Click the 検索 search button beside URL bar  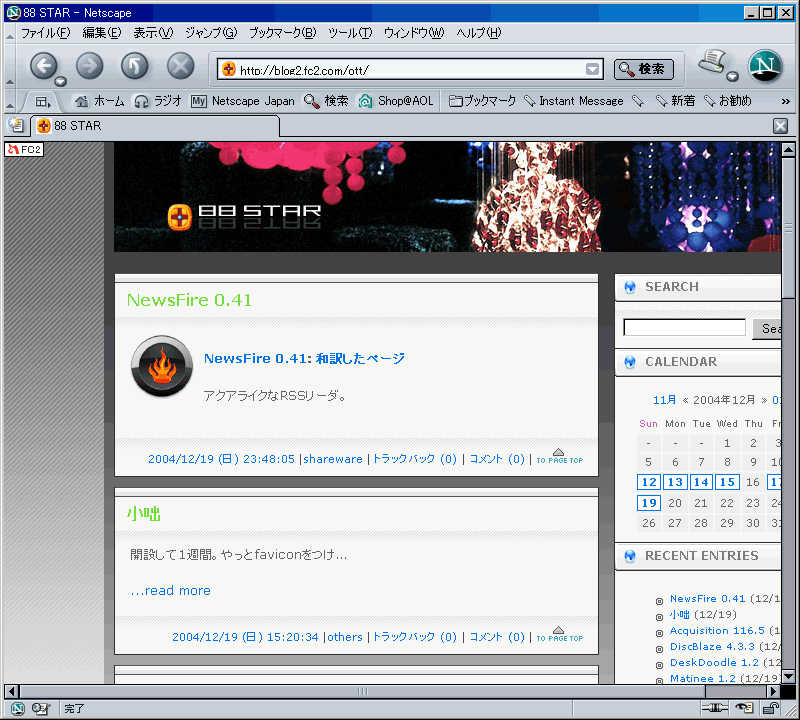644,69
